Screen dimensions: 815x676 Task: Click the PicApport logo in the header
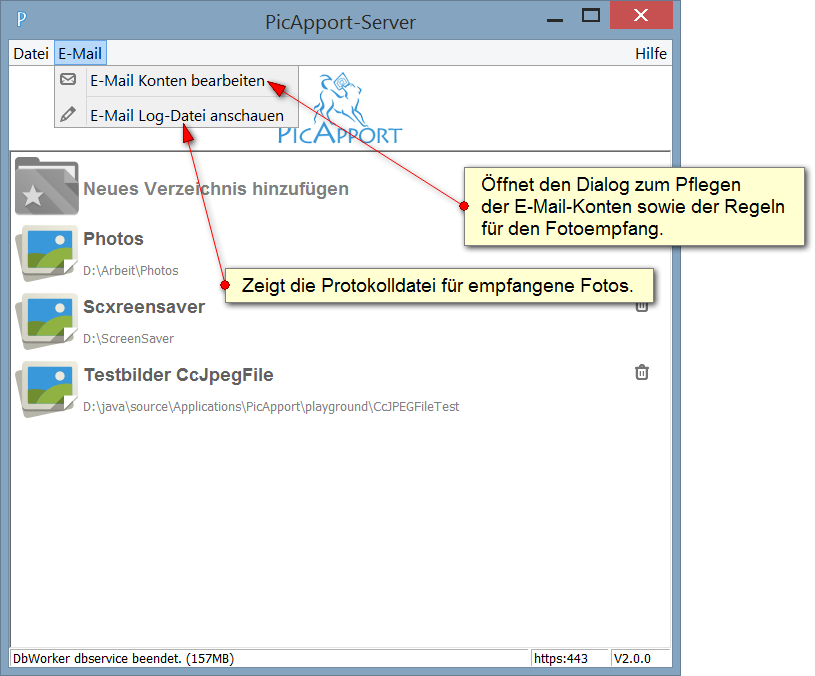[x=340, y=110]
